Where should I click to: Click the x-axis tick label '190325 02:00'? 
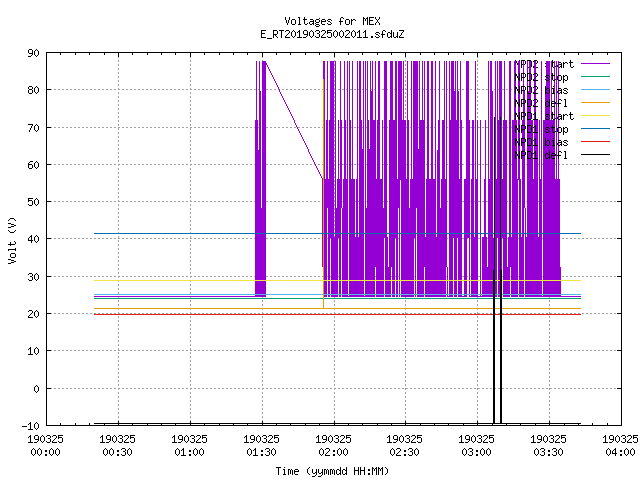[x=333, y=446]
